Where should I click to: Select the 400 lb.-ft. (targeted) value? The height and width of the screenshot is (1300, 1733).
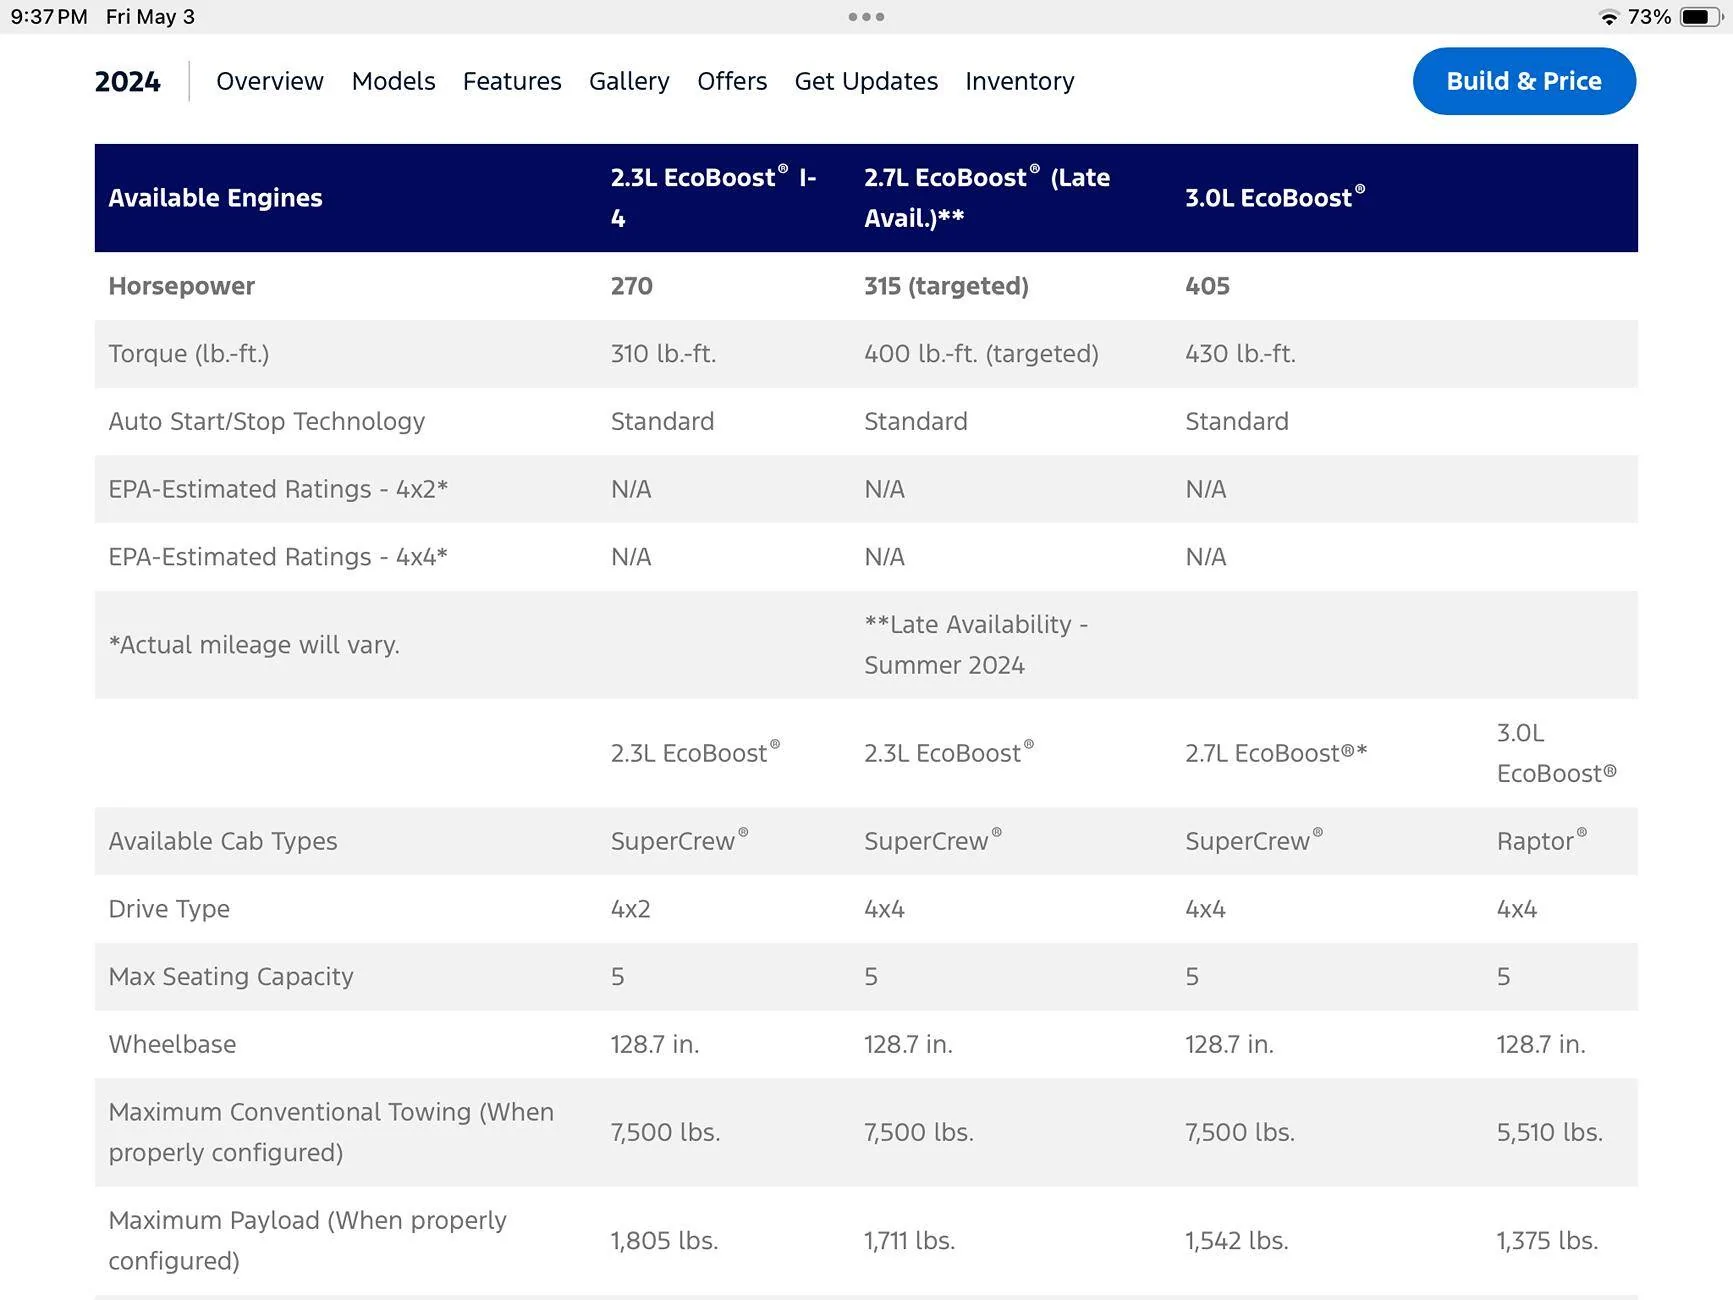981,354
